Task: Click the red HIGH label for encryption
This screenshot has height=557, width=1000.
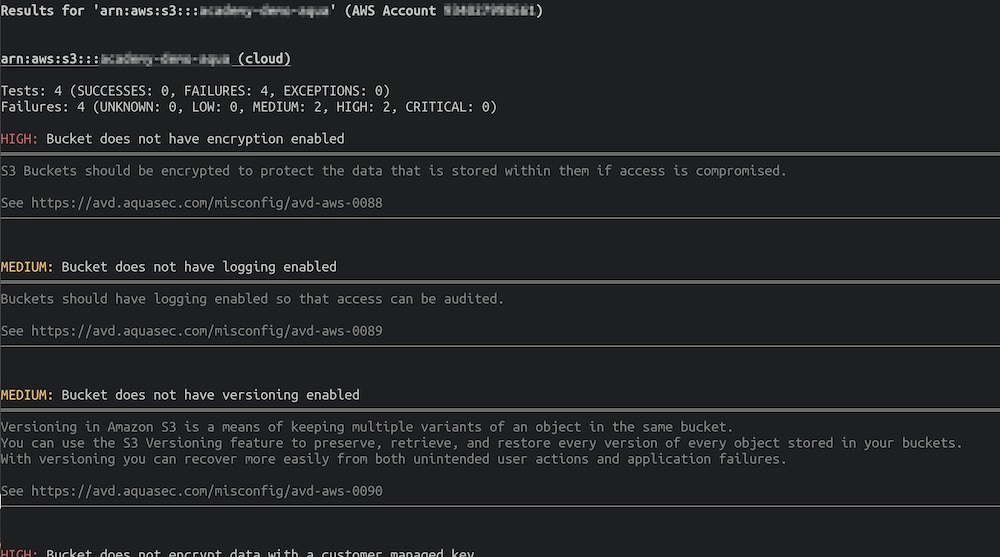Action: (19, 139)
